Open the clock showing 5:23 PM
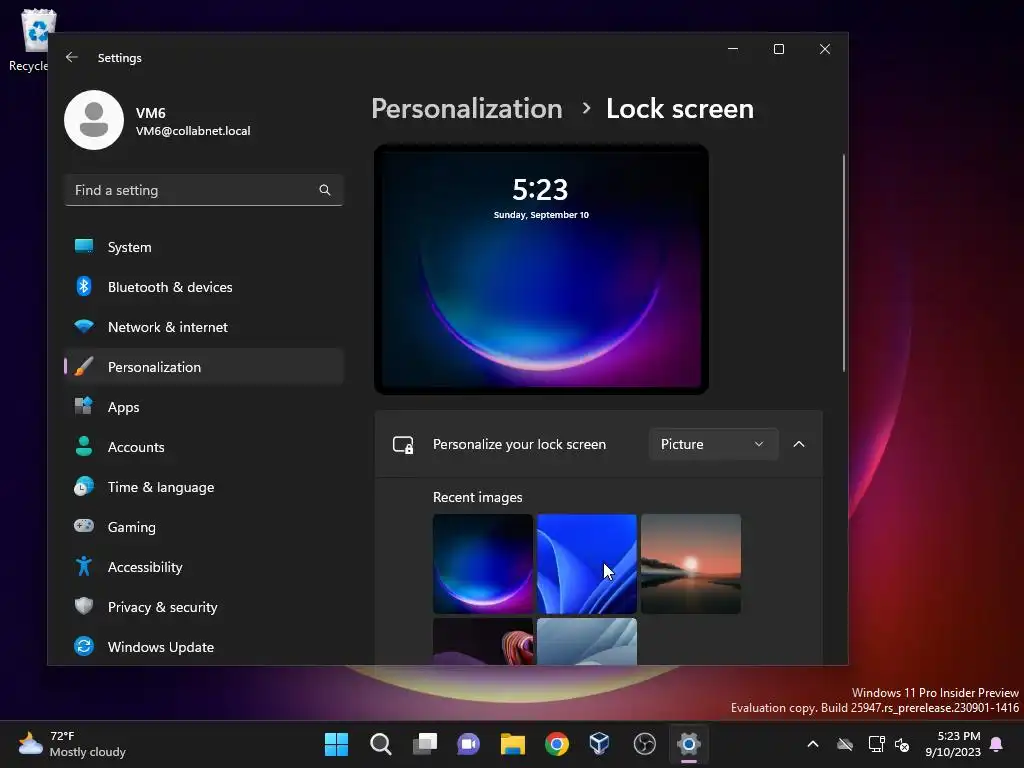Viewport: 1024px width, 768px height. pos(953,744)
